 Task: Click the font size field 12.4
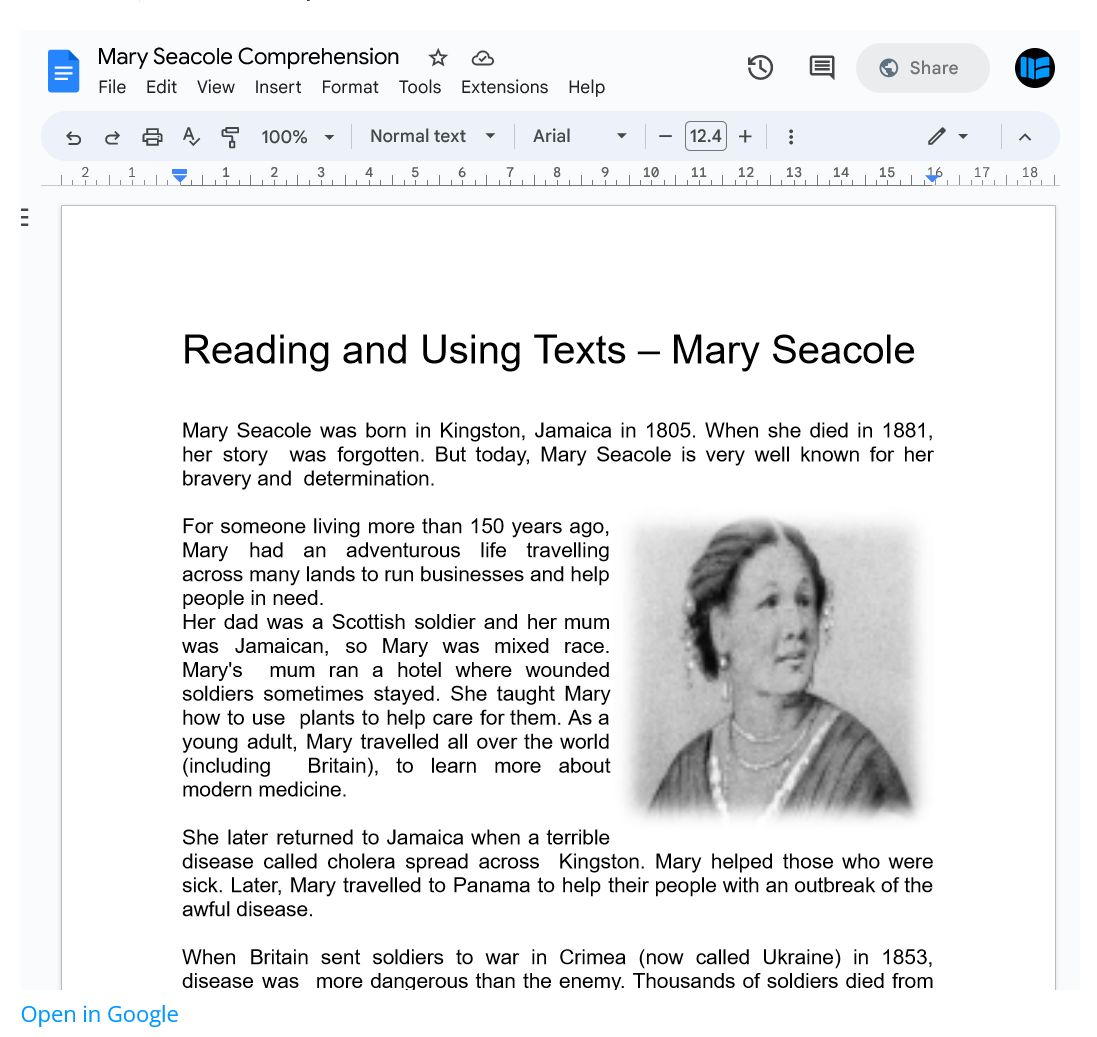click(x=706, y=136)
